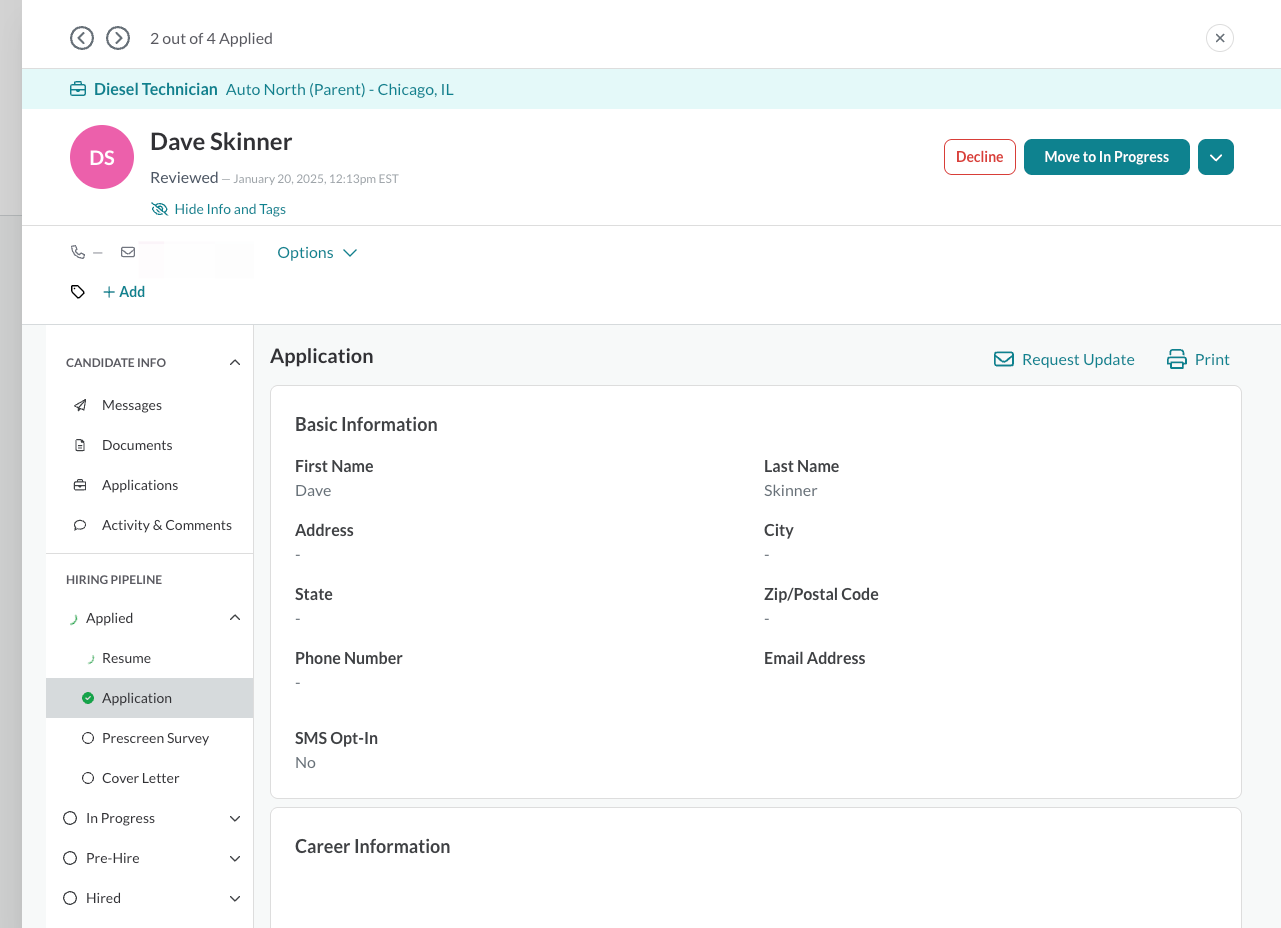Collapse the Candidate Info section
This screenshot has width=1281, height=928.
235,363
